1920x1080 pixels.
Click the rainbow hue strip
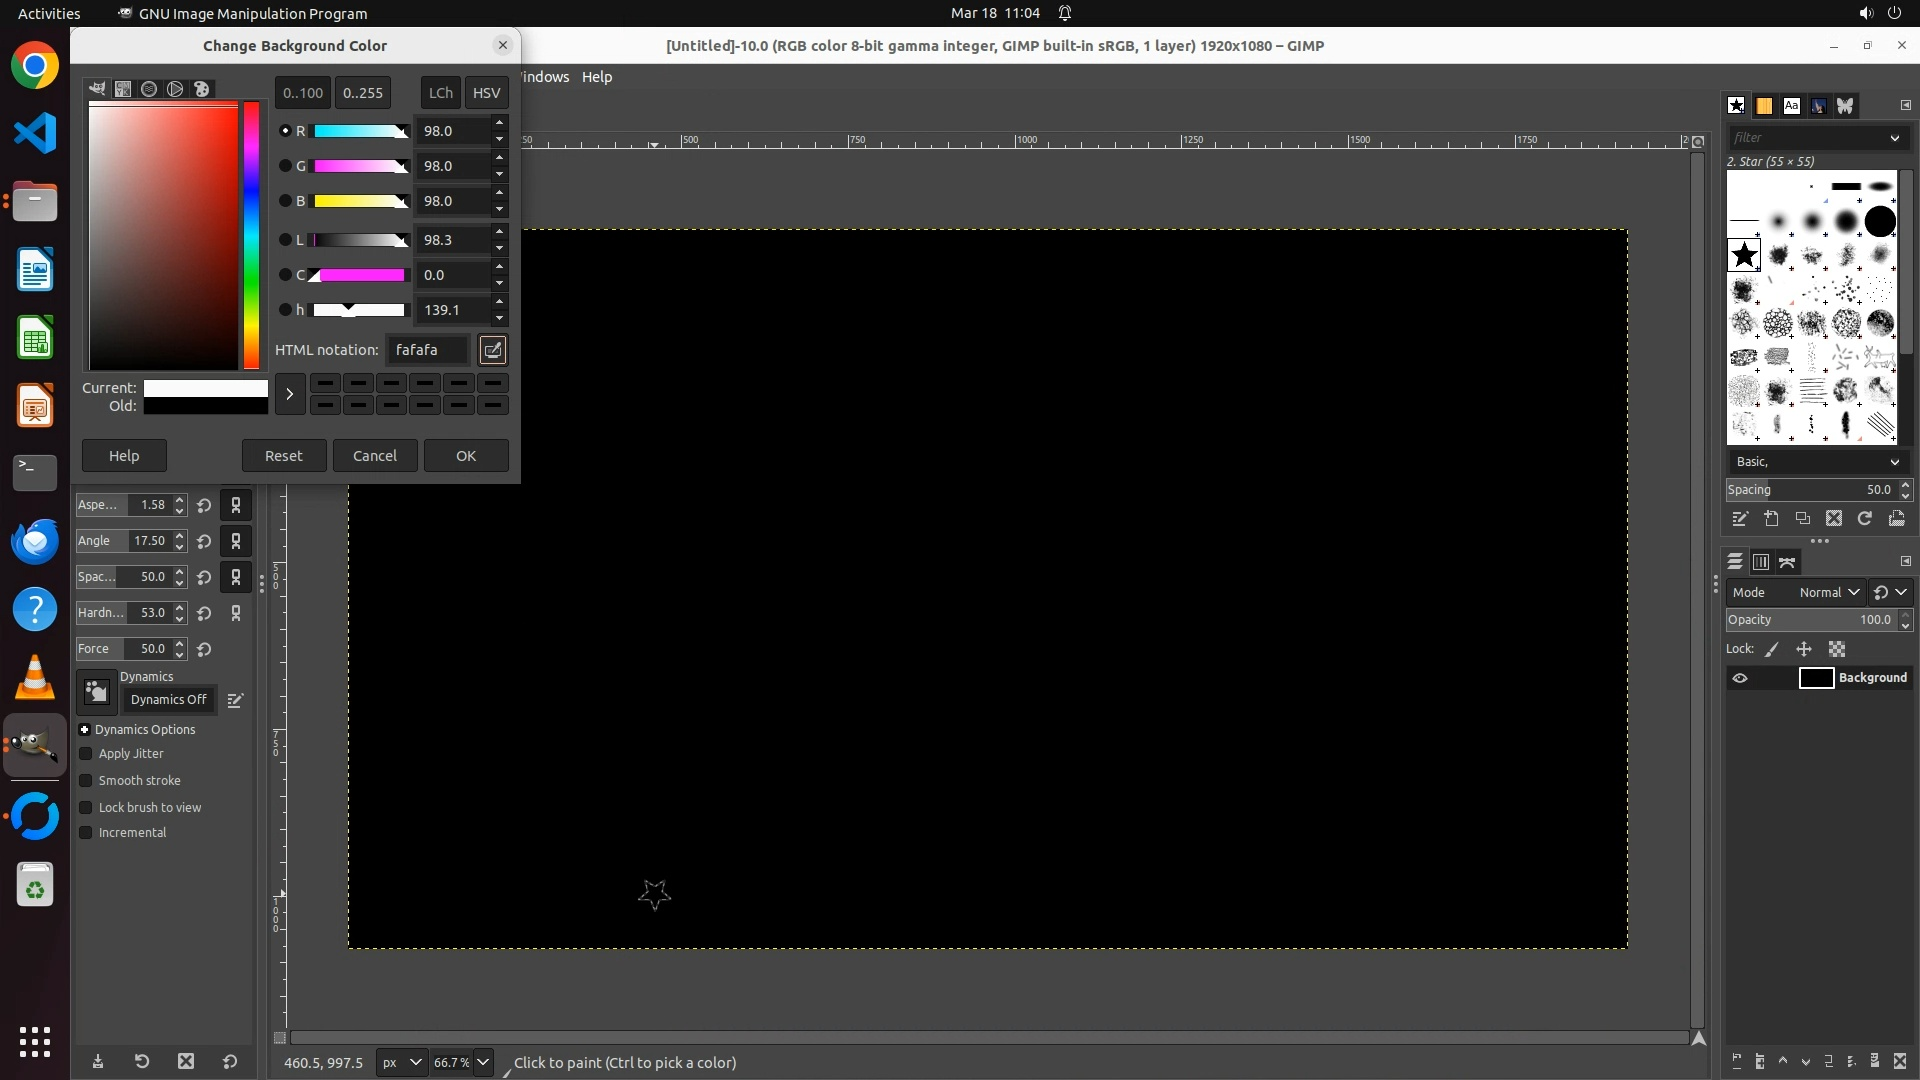[x=251, y=235]
